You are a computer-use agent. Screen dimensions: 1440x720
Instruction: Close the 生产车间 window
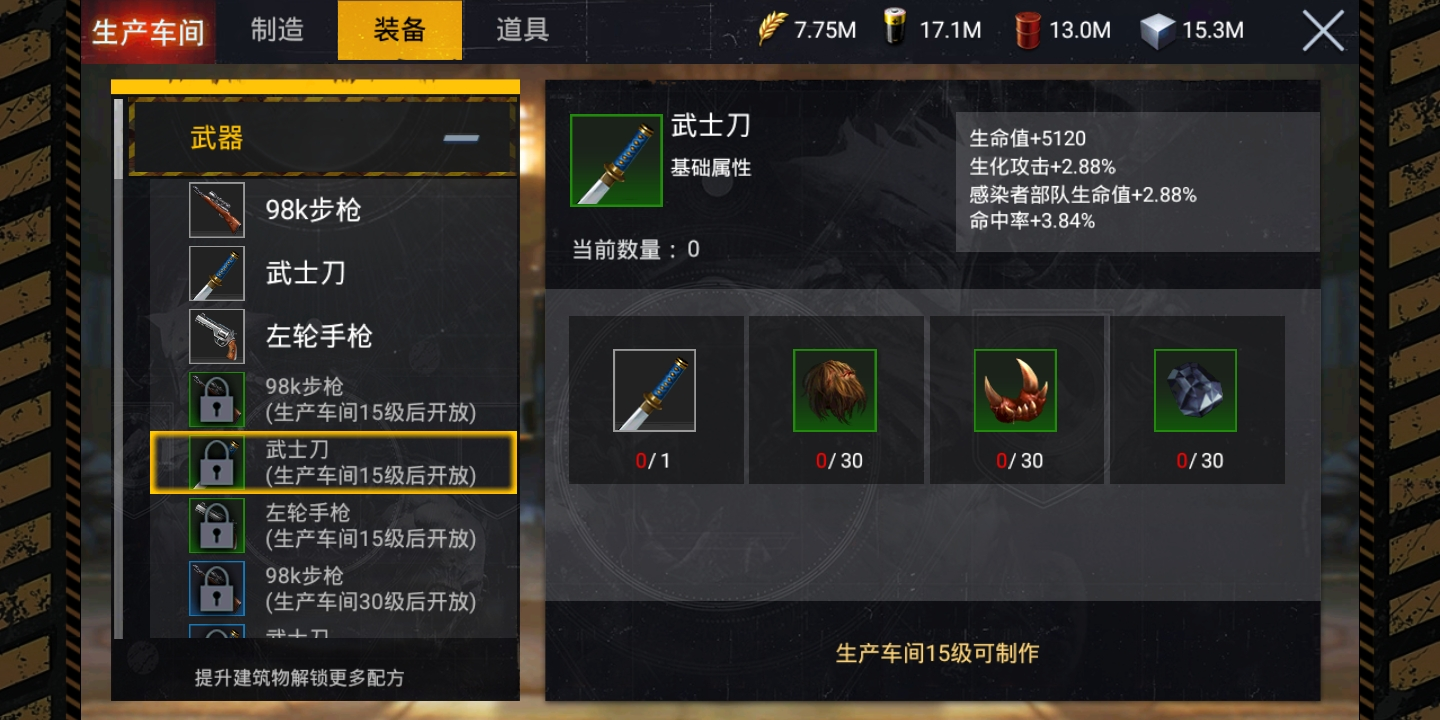[x=1323, y=31]
